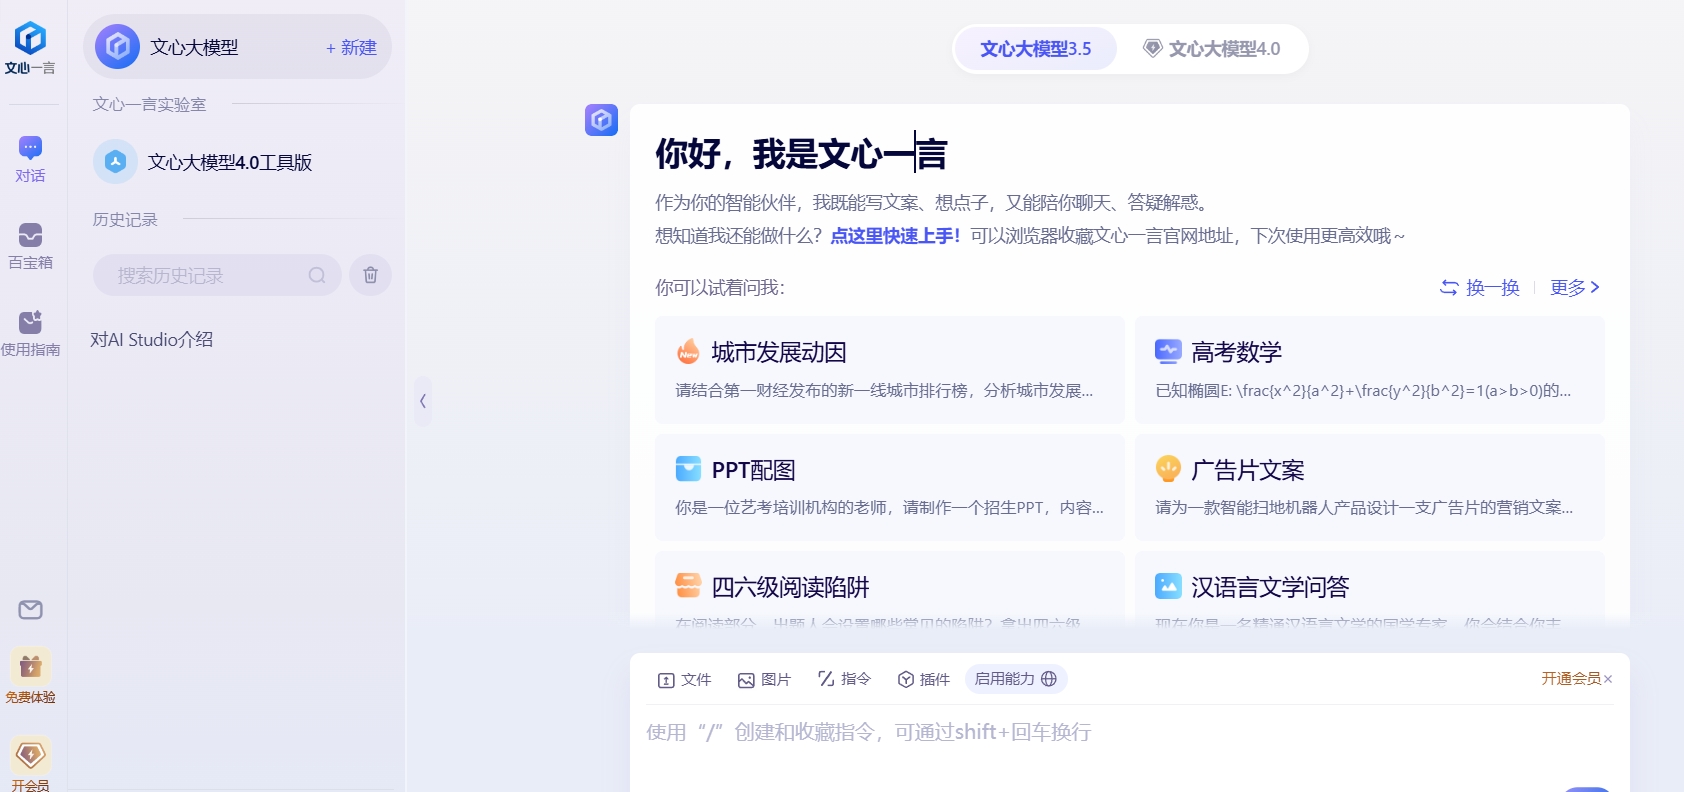Expand more suggestions with 更多

point(1575,288)
